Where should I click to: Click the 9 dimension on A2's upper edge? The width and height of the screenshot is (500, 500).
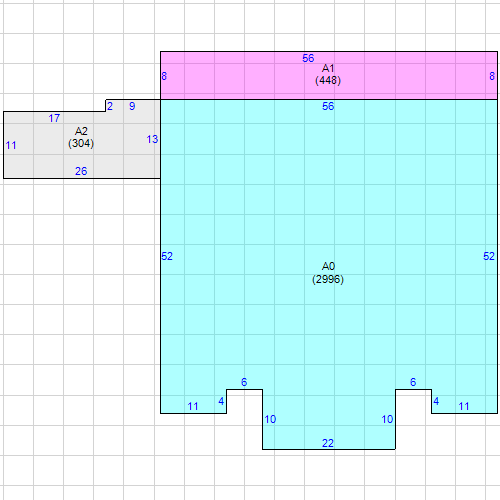tap(132, 106)
